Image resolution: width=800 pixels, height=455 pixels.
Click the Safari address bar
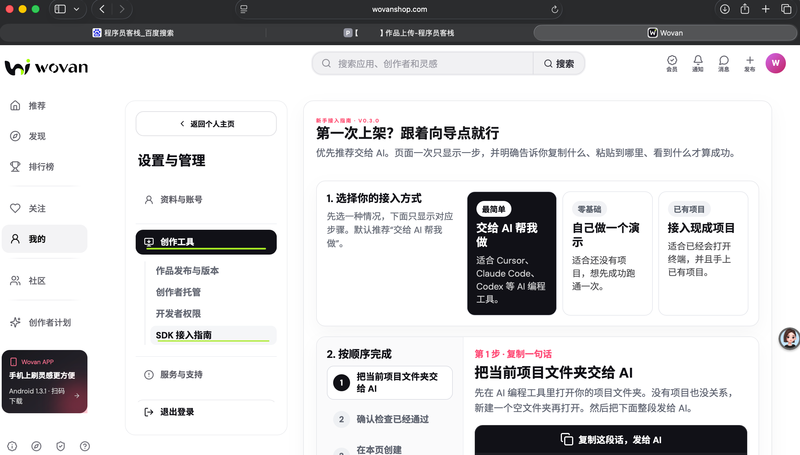point(399,9)
